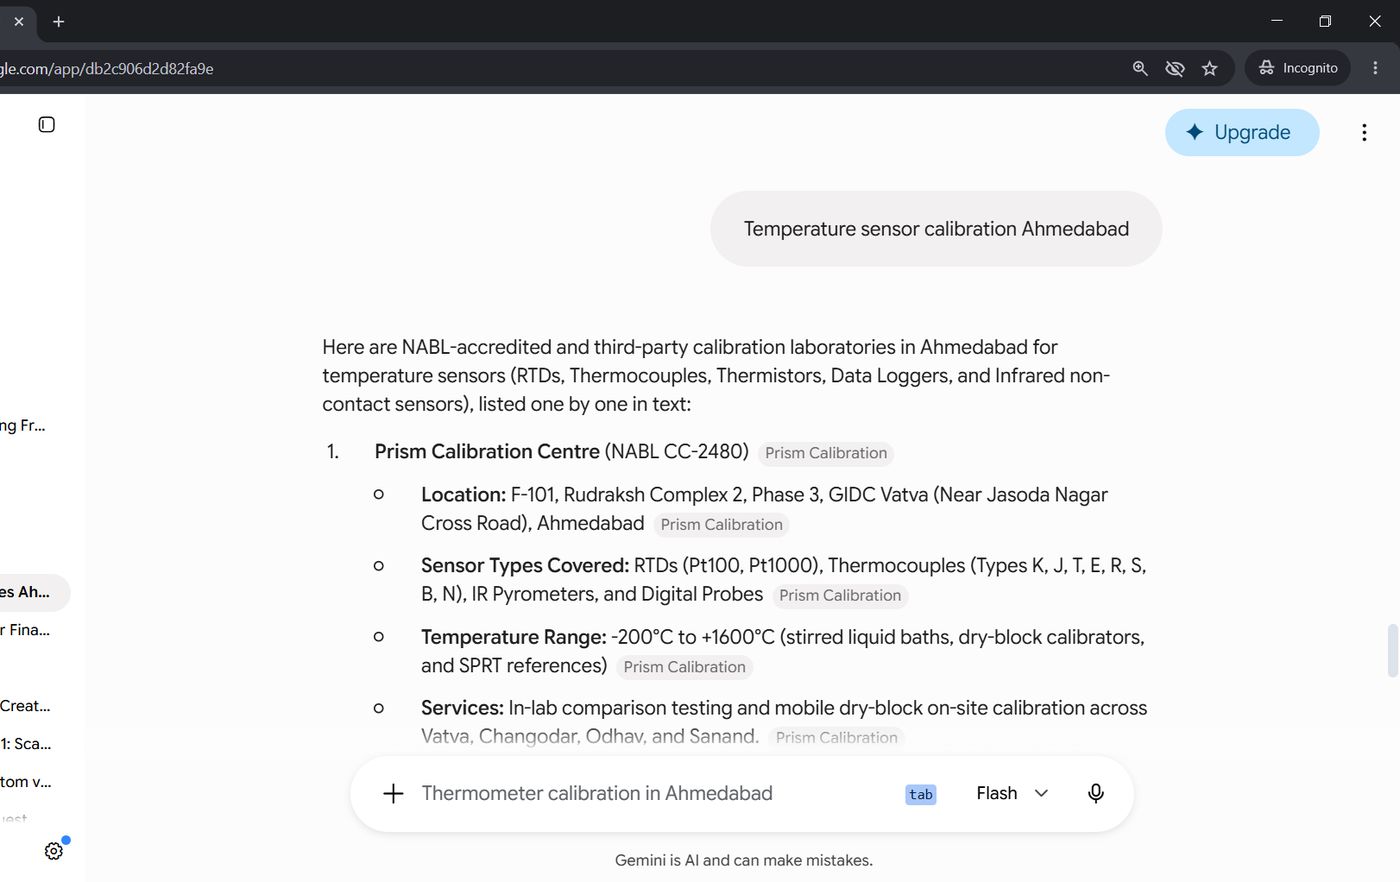
Task: Collapse the Gemini sidebar panel
Action: 47,124
